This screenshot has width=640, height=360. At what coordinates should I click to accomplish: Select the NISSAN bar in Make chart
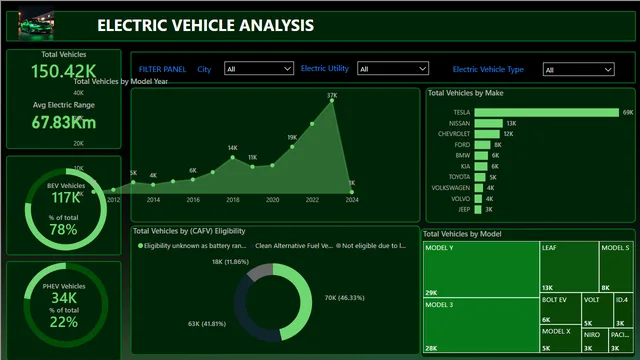tap(489, 123)
